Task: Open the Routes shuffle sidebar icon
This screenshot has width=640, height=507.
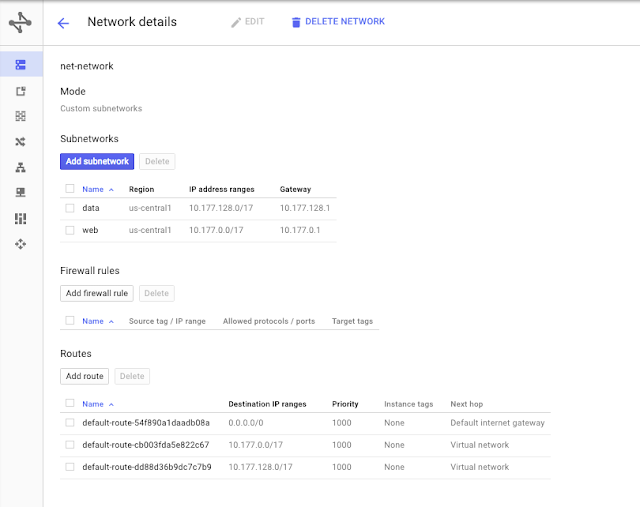Action: [x=20, y=142]
